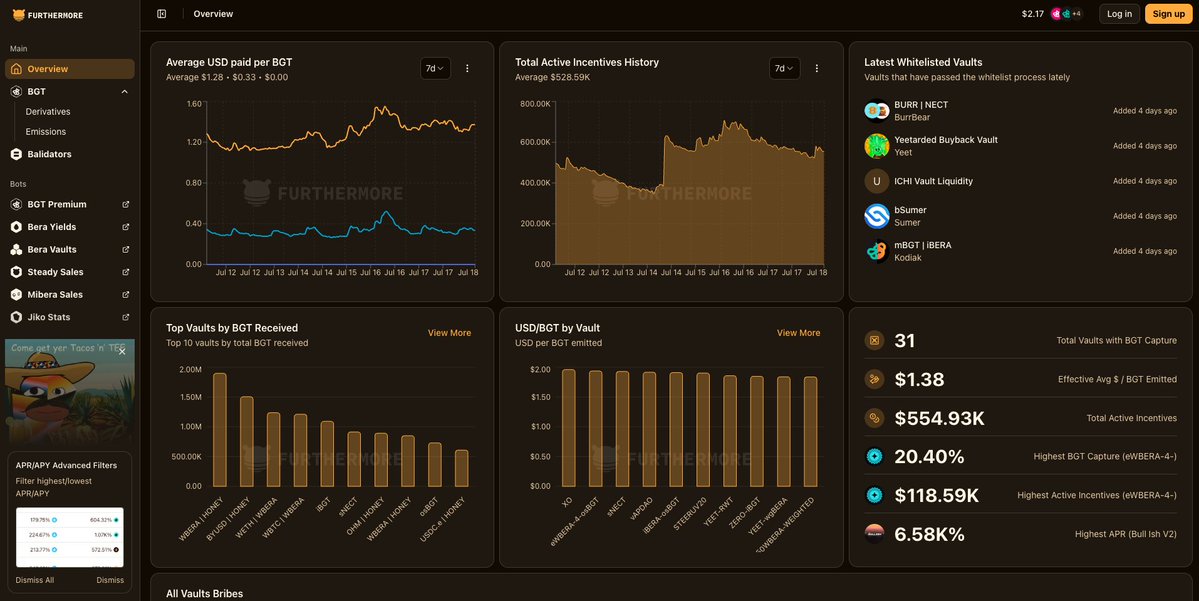This screenshot has height=601, width=1199.
Task: Click the 20.40% Highest BGT Capture value
Action: tap(929, 456)
